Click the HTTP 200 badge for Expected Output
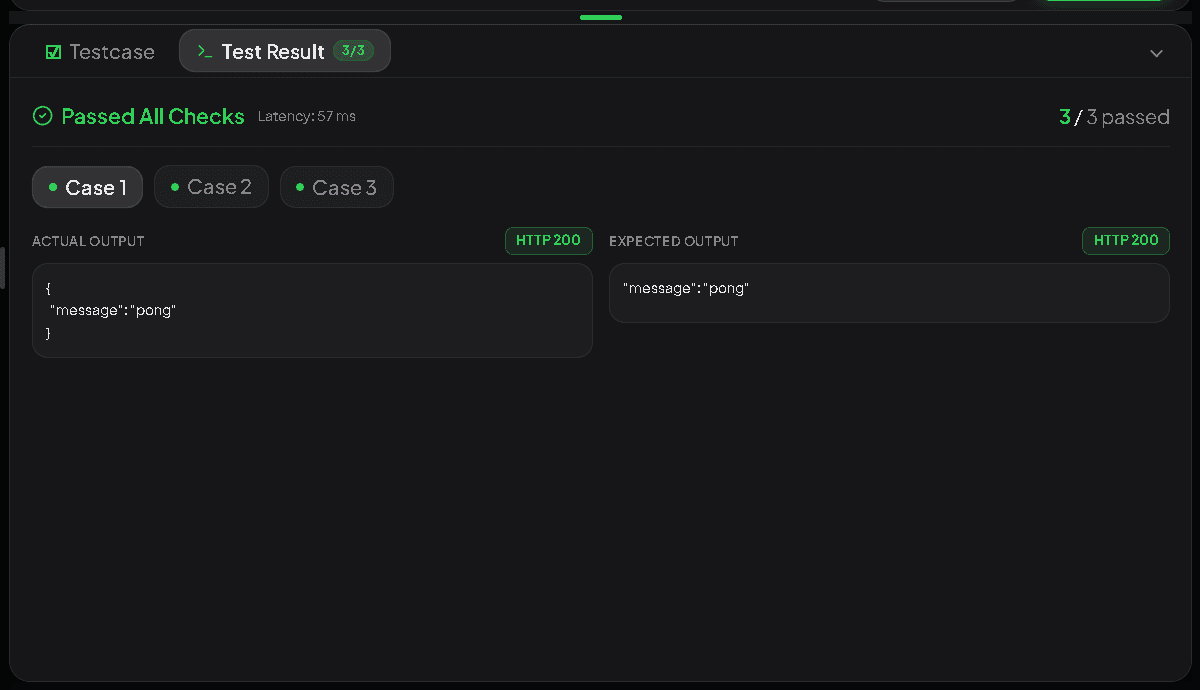Screen dimensions: 1200x690 tap(1126, 241)
